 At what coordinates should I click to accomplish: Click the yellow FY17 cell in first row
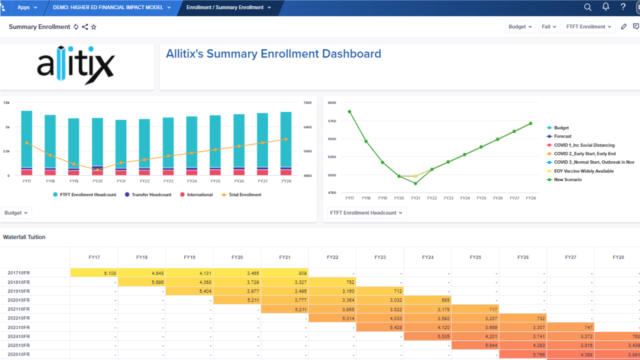pyautogui.click(x=94, y=273)
